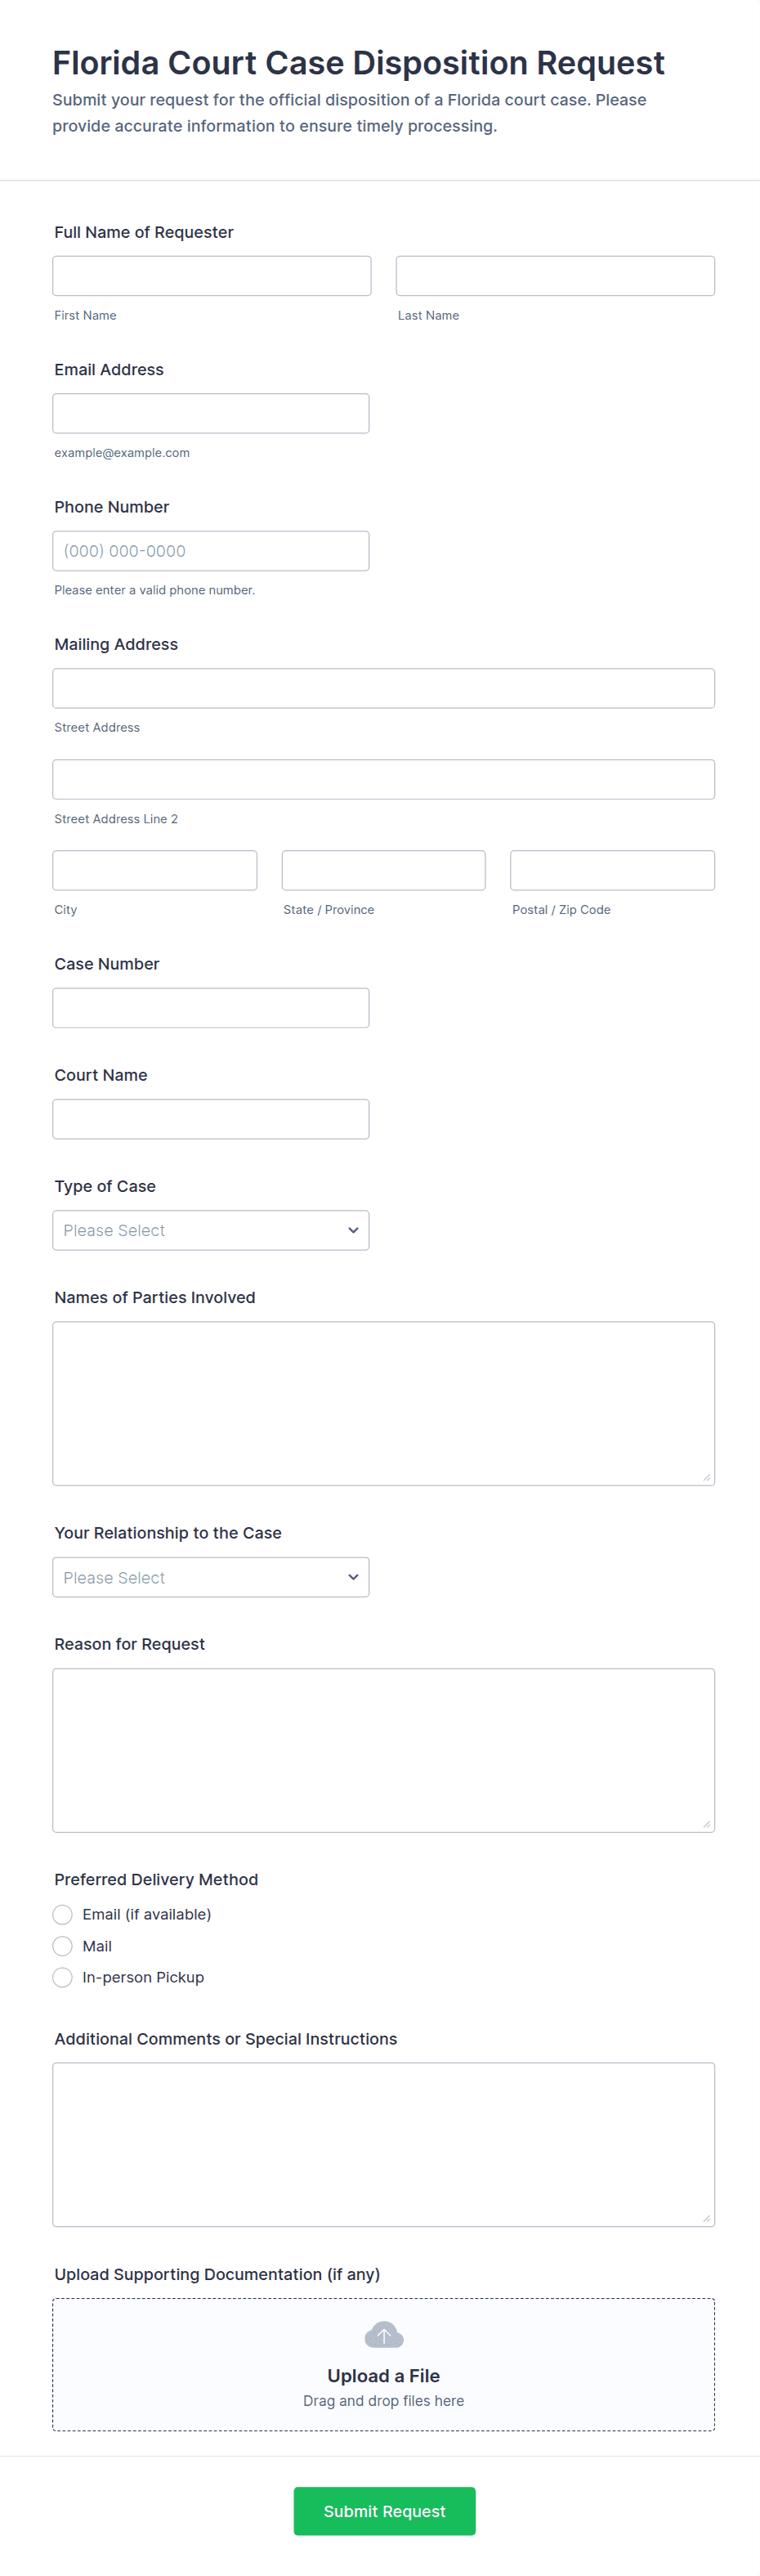Click the cloud upload icon

pos(383,2335)
